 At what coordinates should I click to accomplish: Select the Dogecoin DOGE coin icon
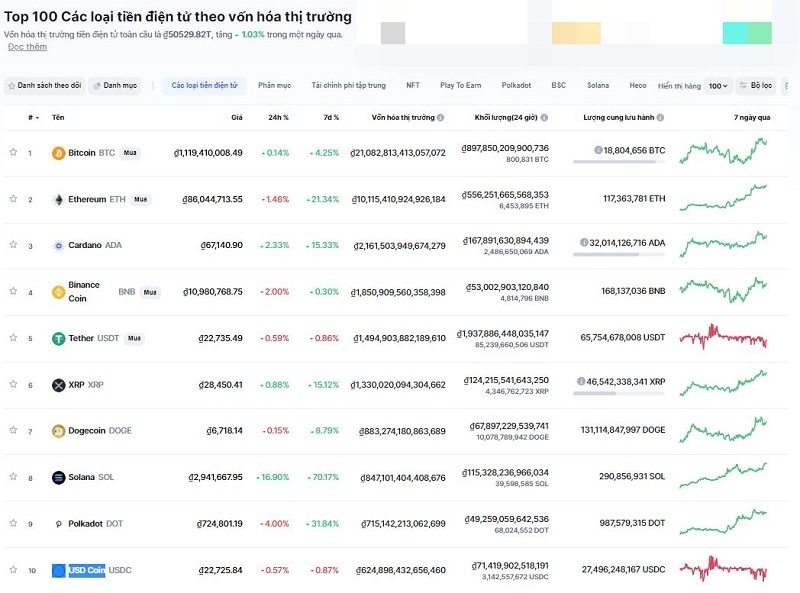click(x=57, y=429)
